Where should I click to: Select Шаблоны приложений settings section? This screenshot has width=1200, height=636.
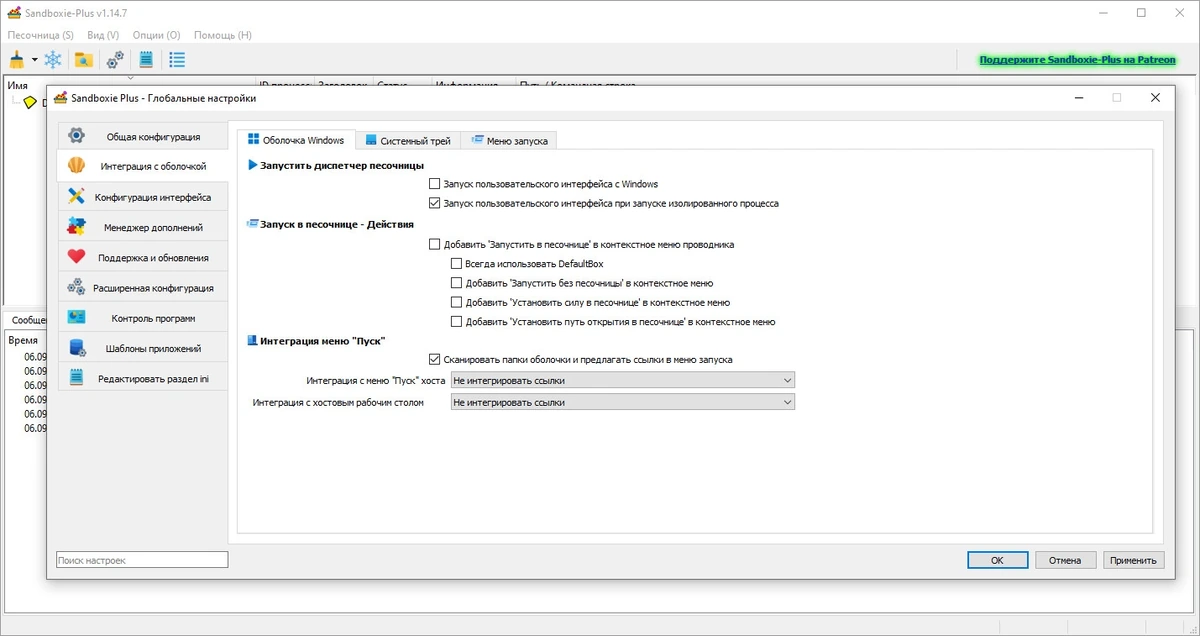(x=142, y=348)
